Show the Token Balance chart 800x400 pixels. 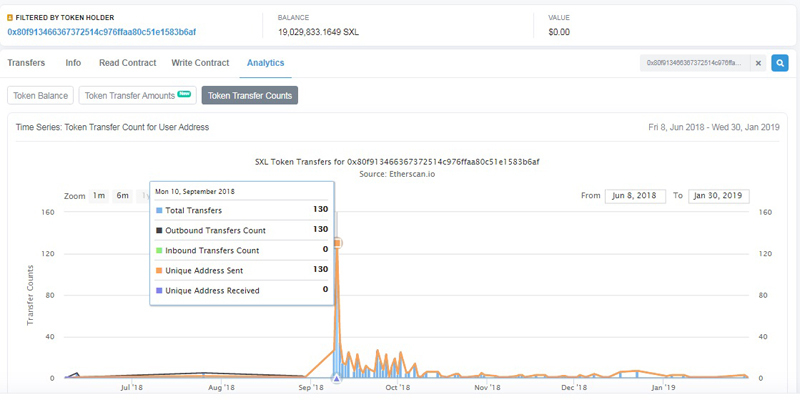(39, 96)
